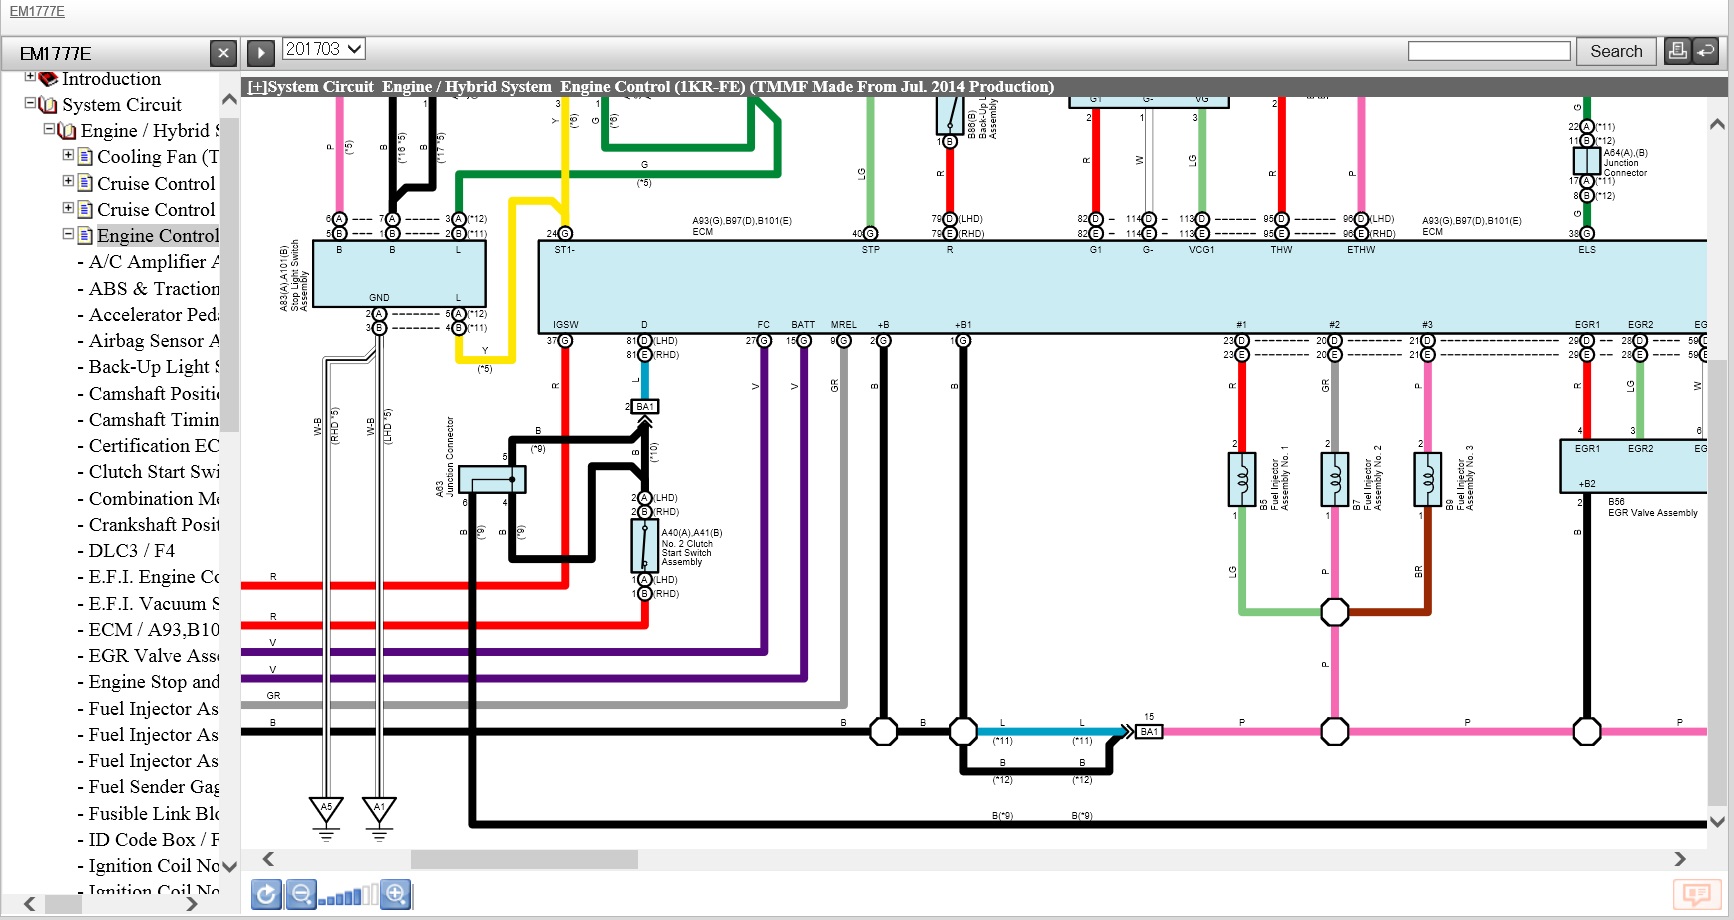Open Introduction in the tree
The width and height of the screenshot is (1734, 920).
[x=111, y=79]
